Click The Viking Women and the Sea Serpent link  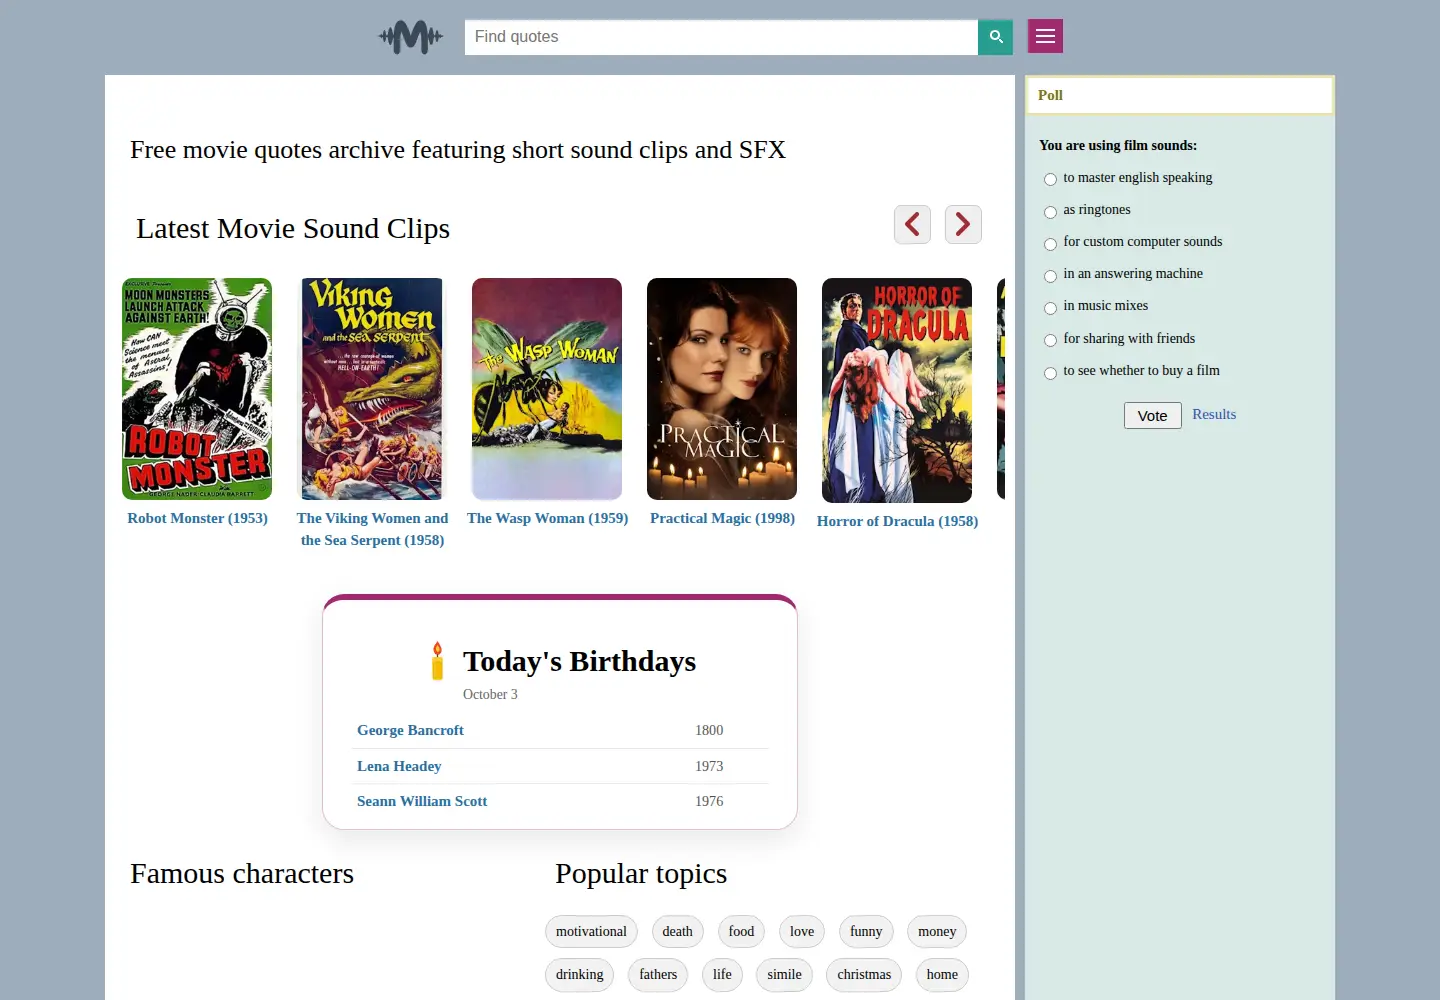click(372, 529)
